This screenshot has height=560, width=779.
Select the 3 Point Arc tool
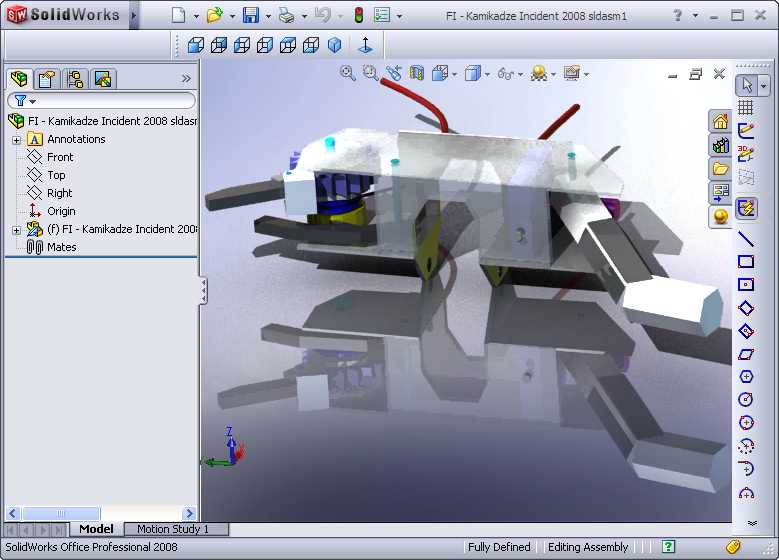click(746, 492)
